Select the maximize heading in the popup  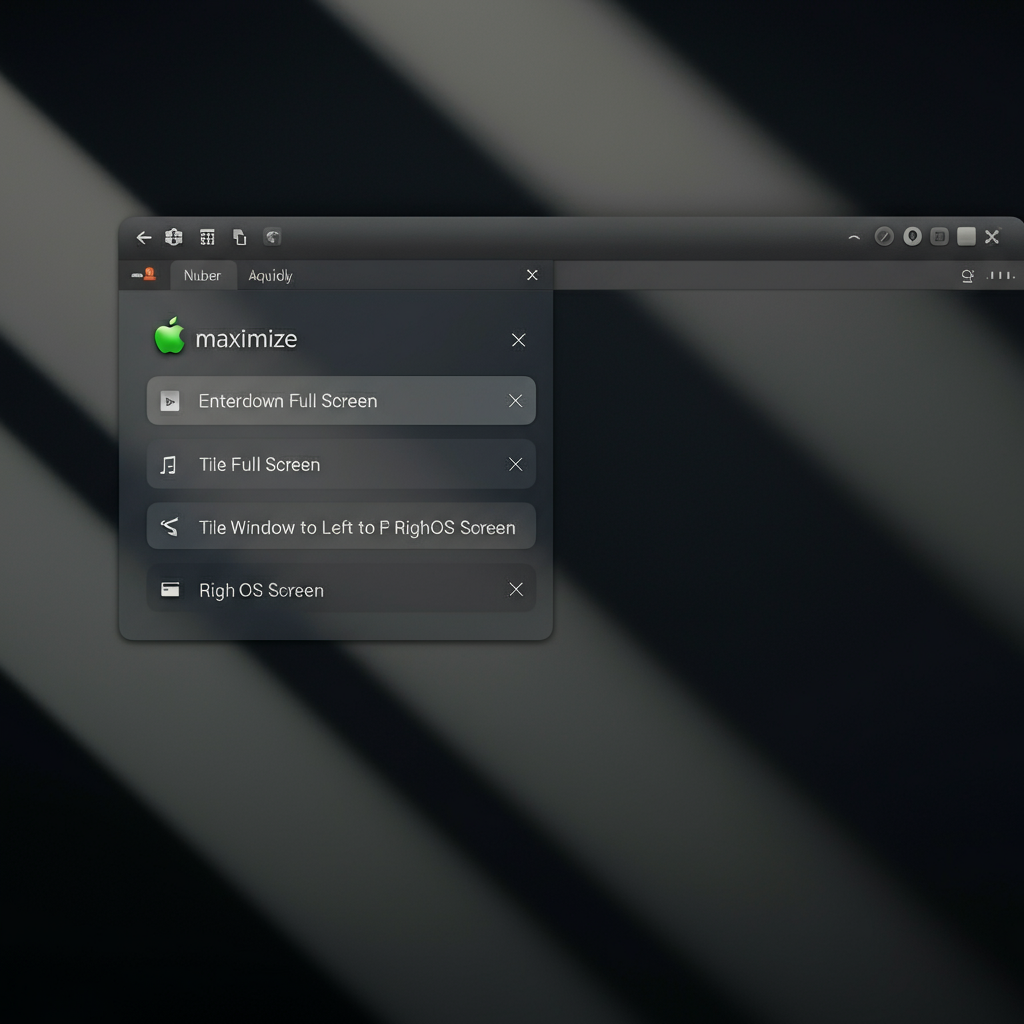point(247,338)
